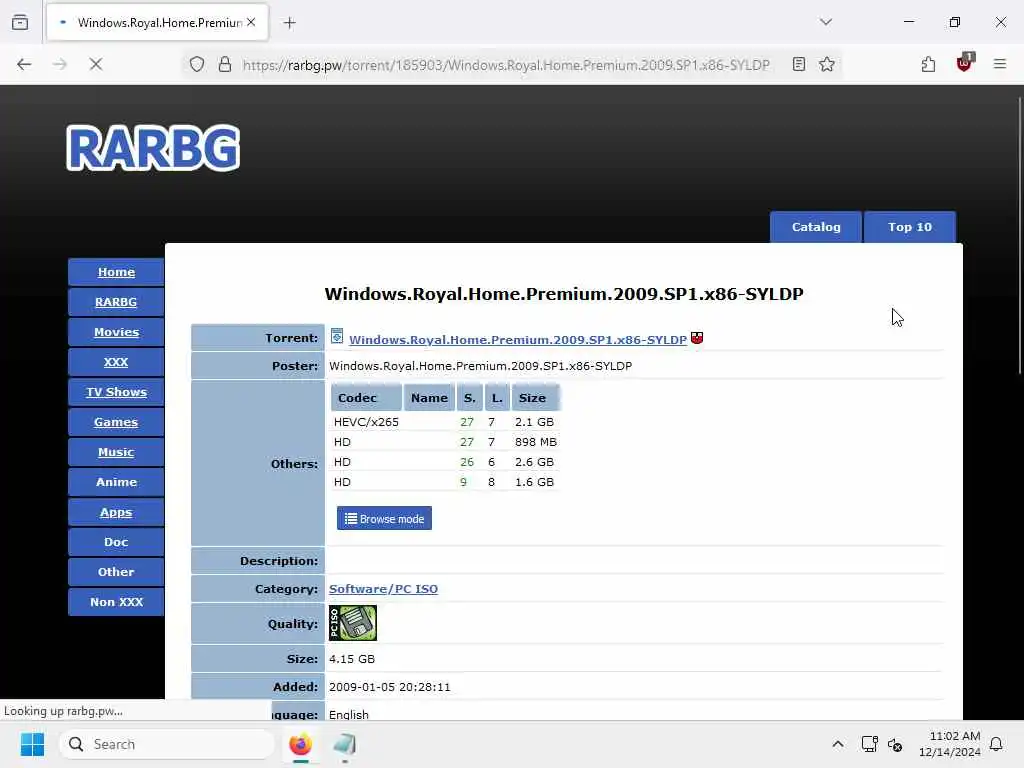Open the second pinned taskbar app
The width and height of the screenshot is (1024, 768).
344,744
